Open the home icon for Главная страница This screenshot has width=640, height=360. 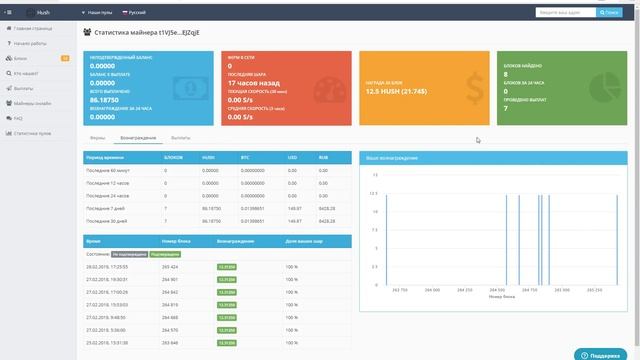pyautogui.click(x=9, y=28)
